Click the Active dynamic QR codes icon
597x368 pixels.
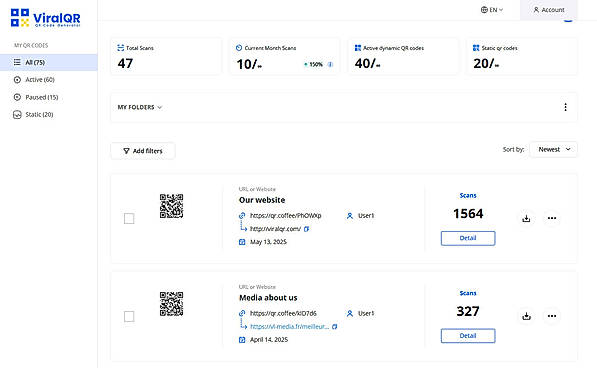pos(358,48)
